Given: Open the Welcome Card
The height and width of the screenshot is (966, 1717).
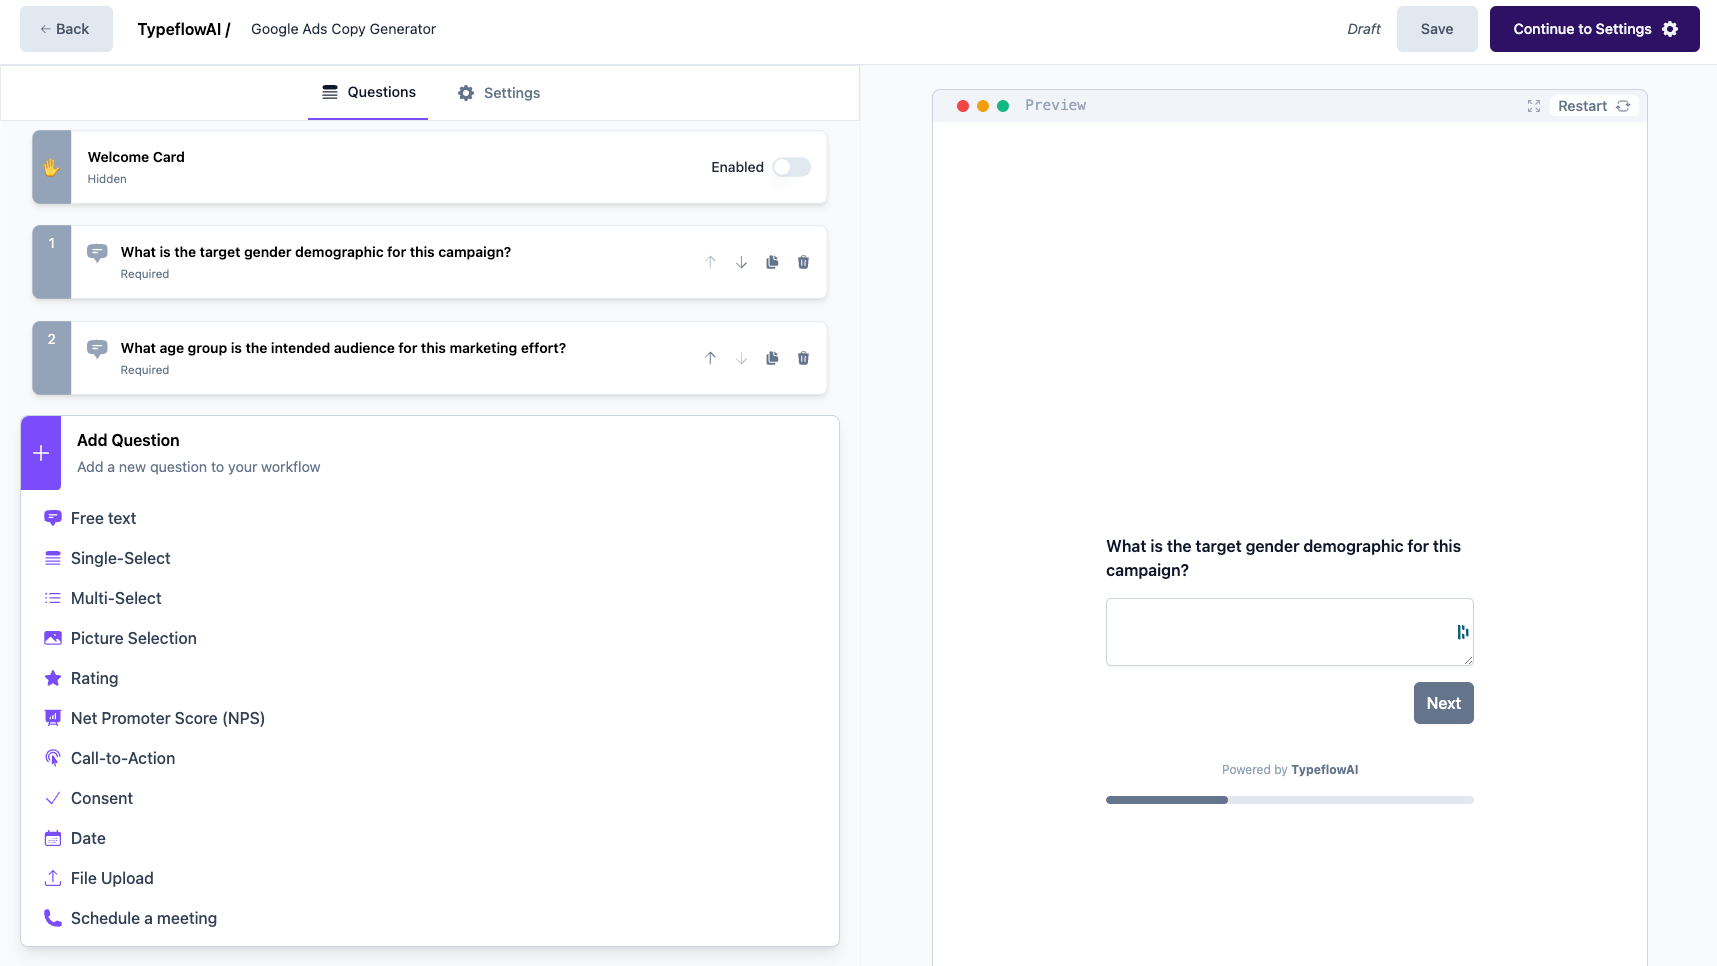Looking at the screenshot, I should pos(430,167).
